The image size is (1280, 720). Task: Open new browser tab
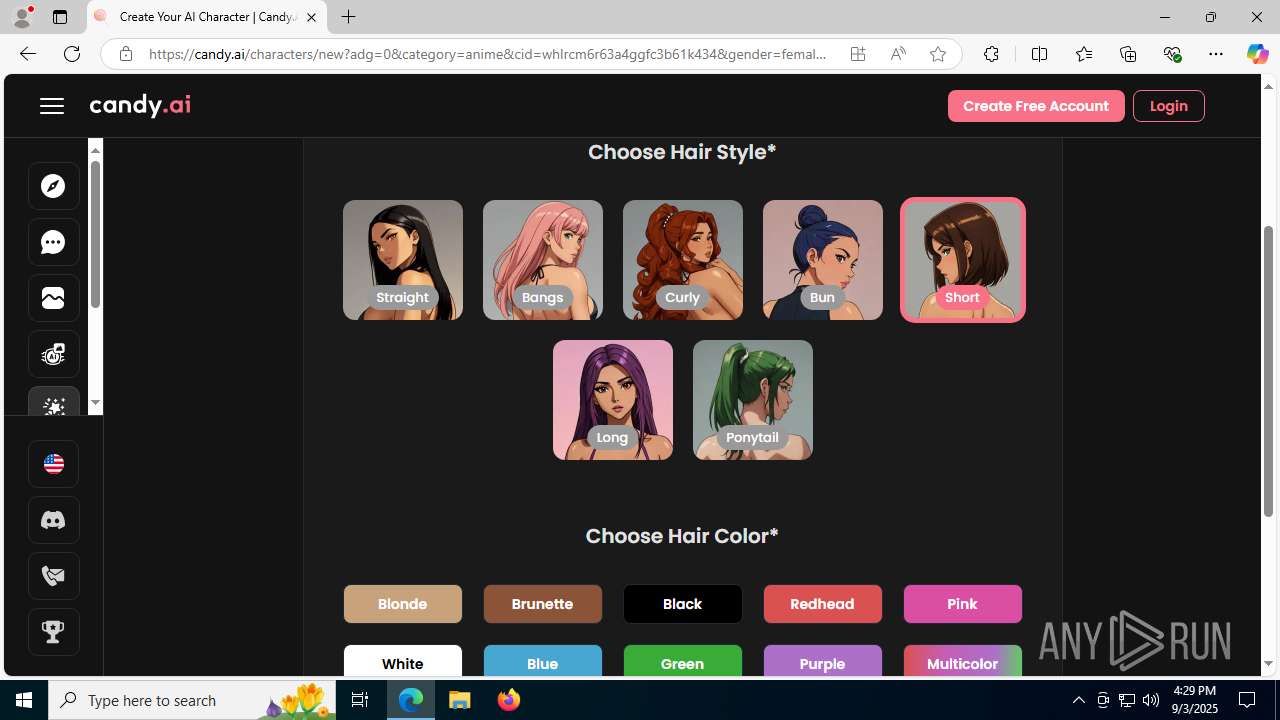pos(348,17)
